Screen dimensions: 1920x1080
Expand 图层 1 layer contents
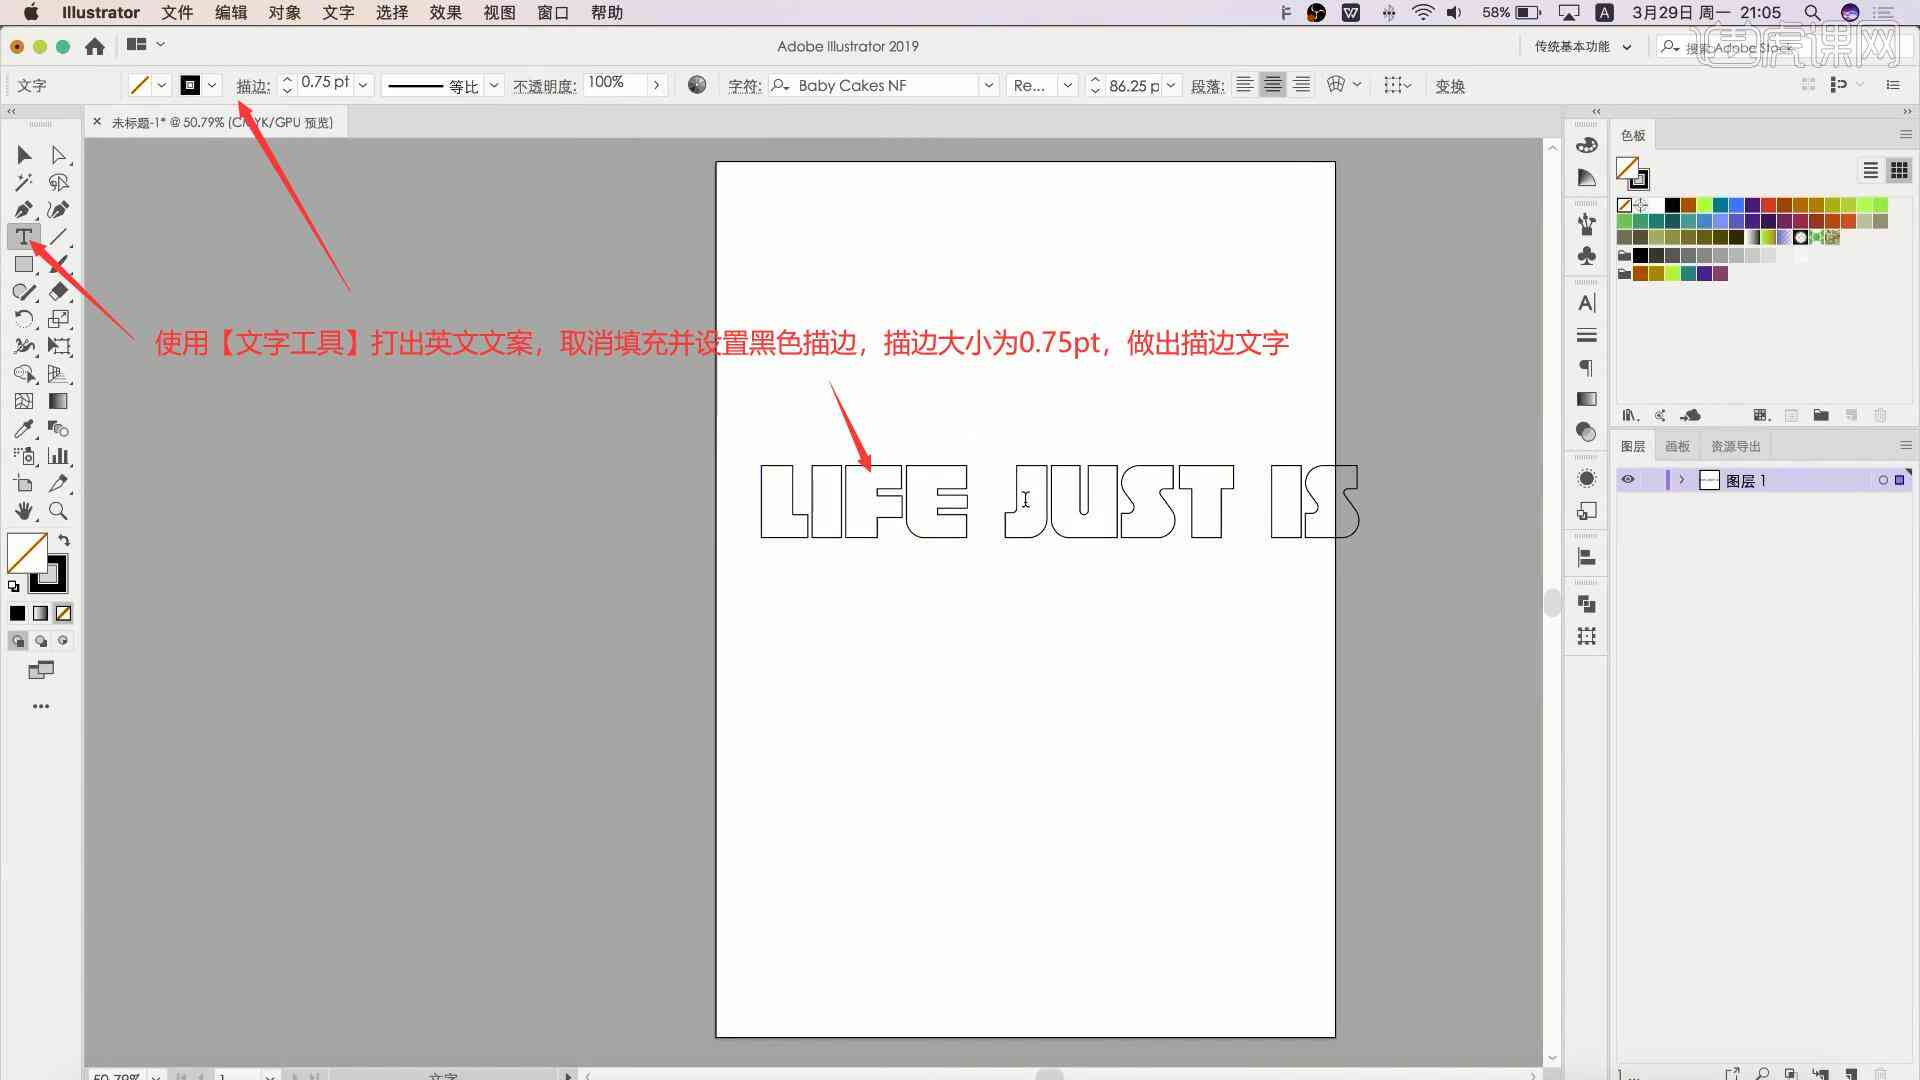[x=1682, y=480]
